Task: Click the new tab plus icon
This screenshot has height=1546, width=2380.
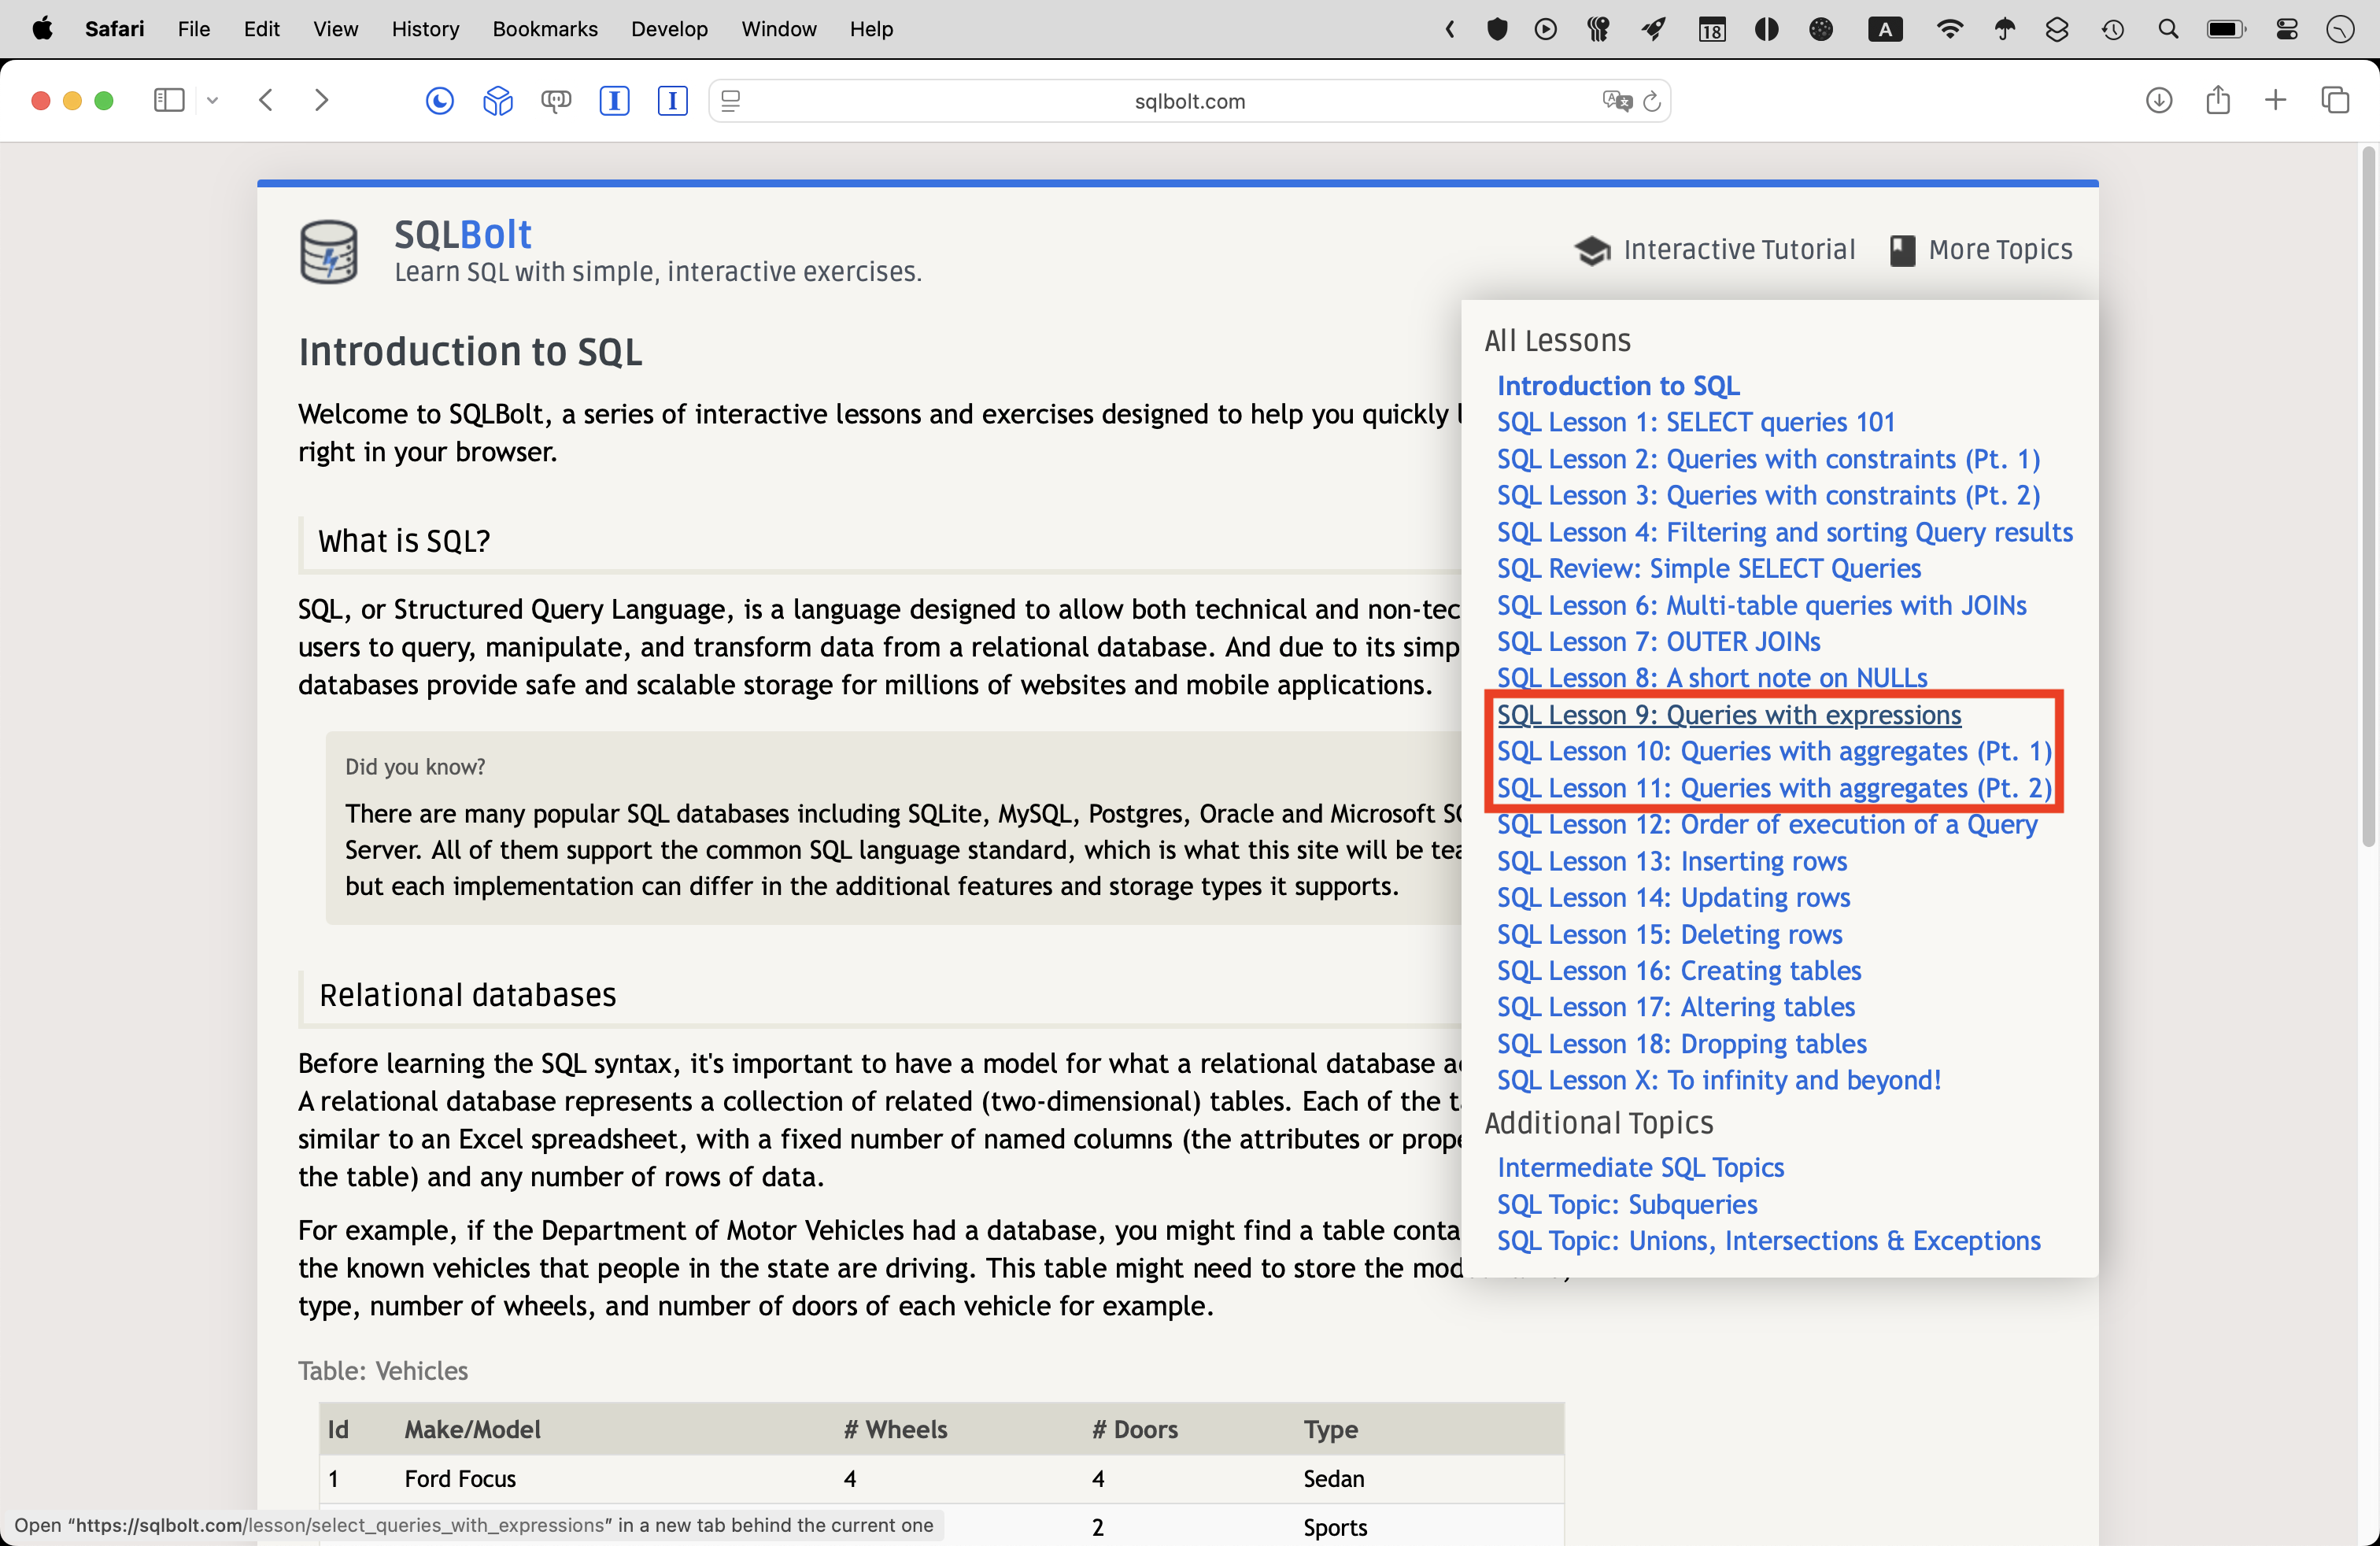Action: pyautogui.click(x=2275, y=100)
